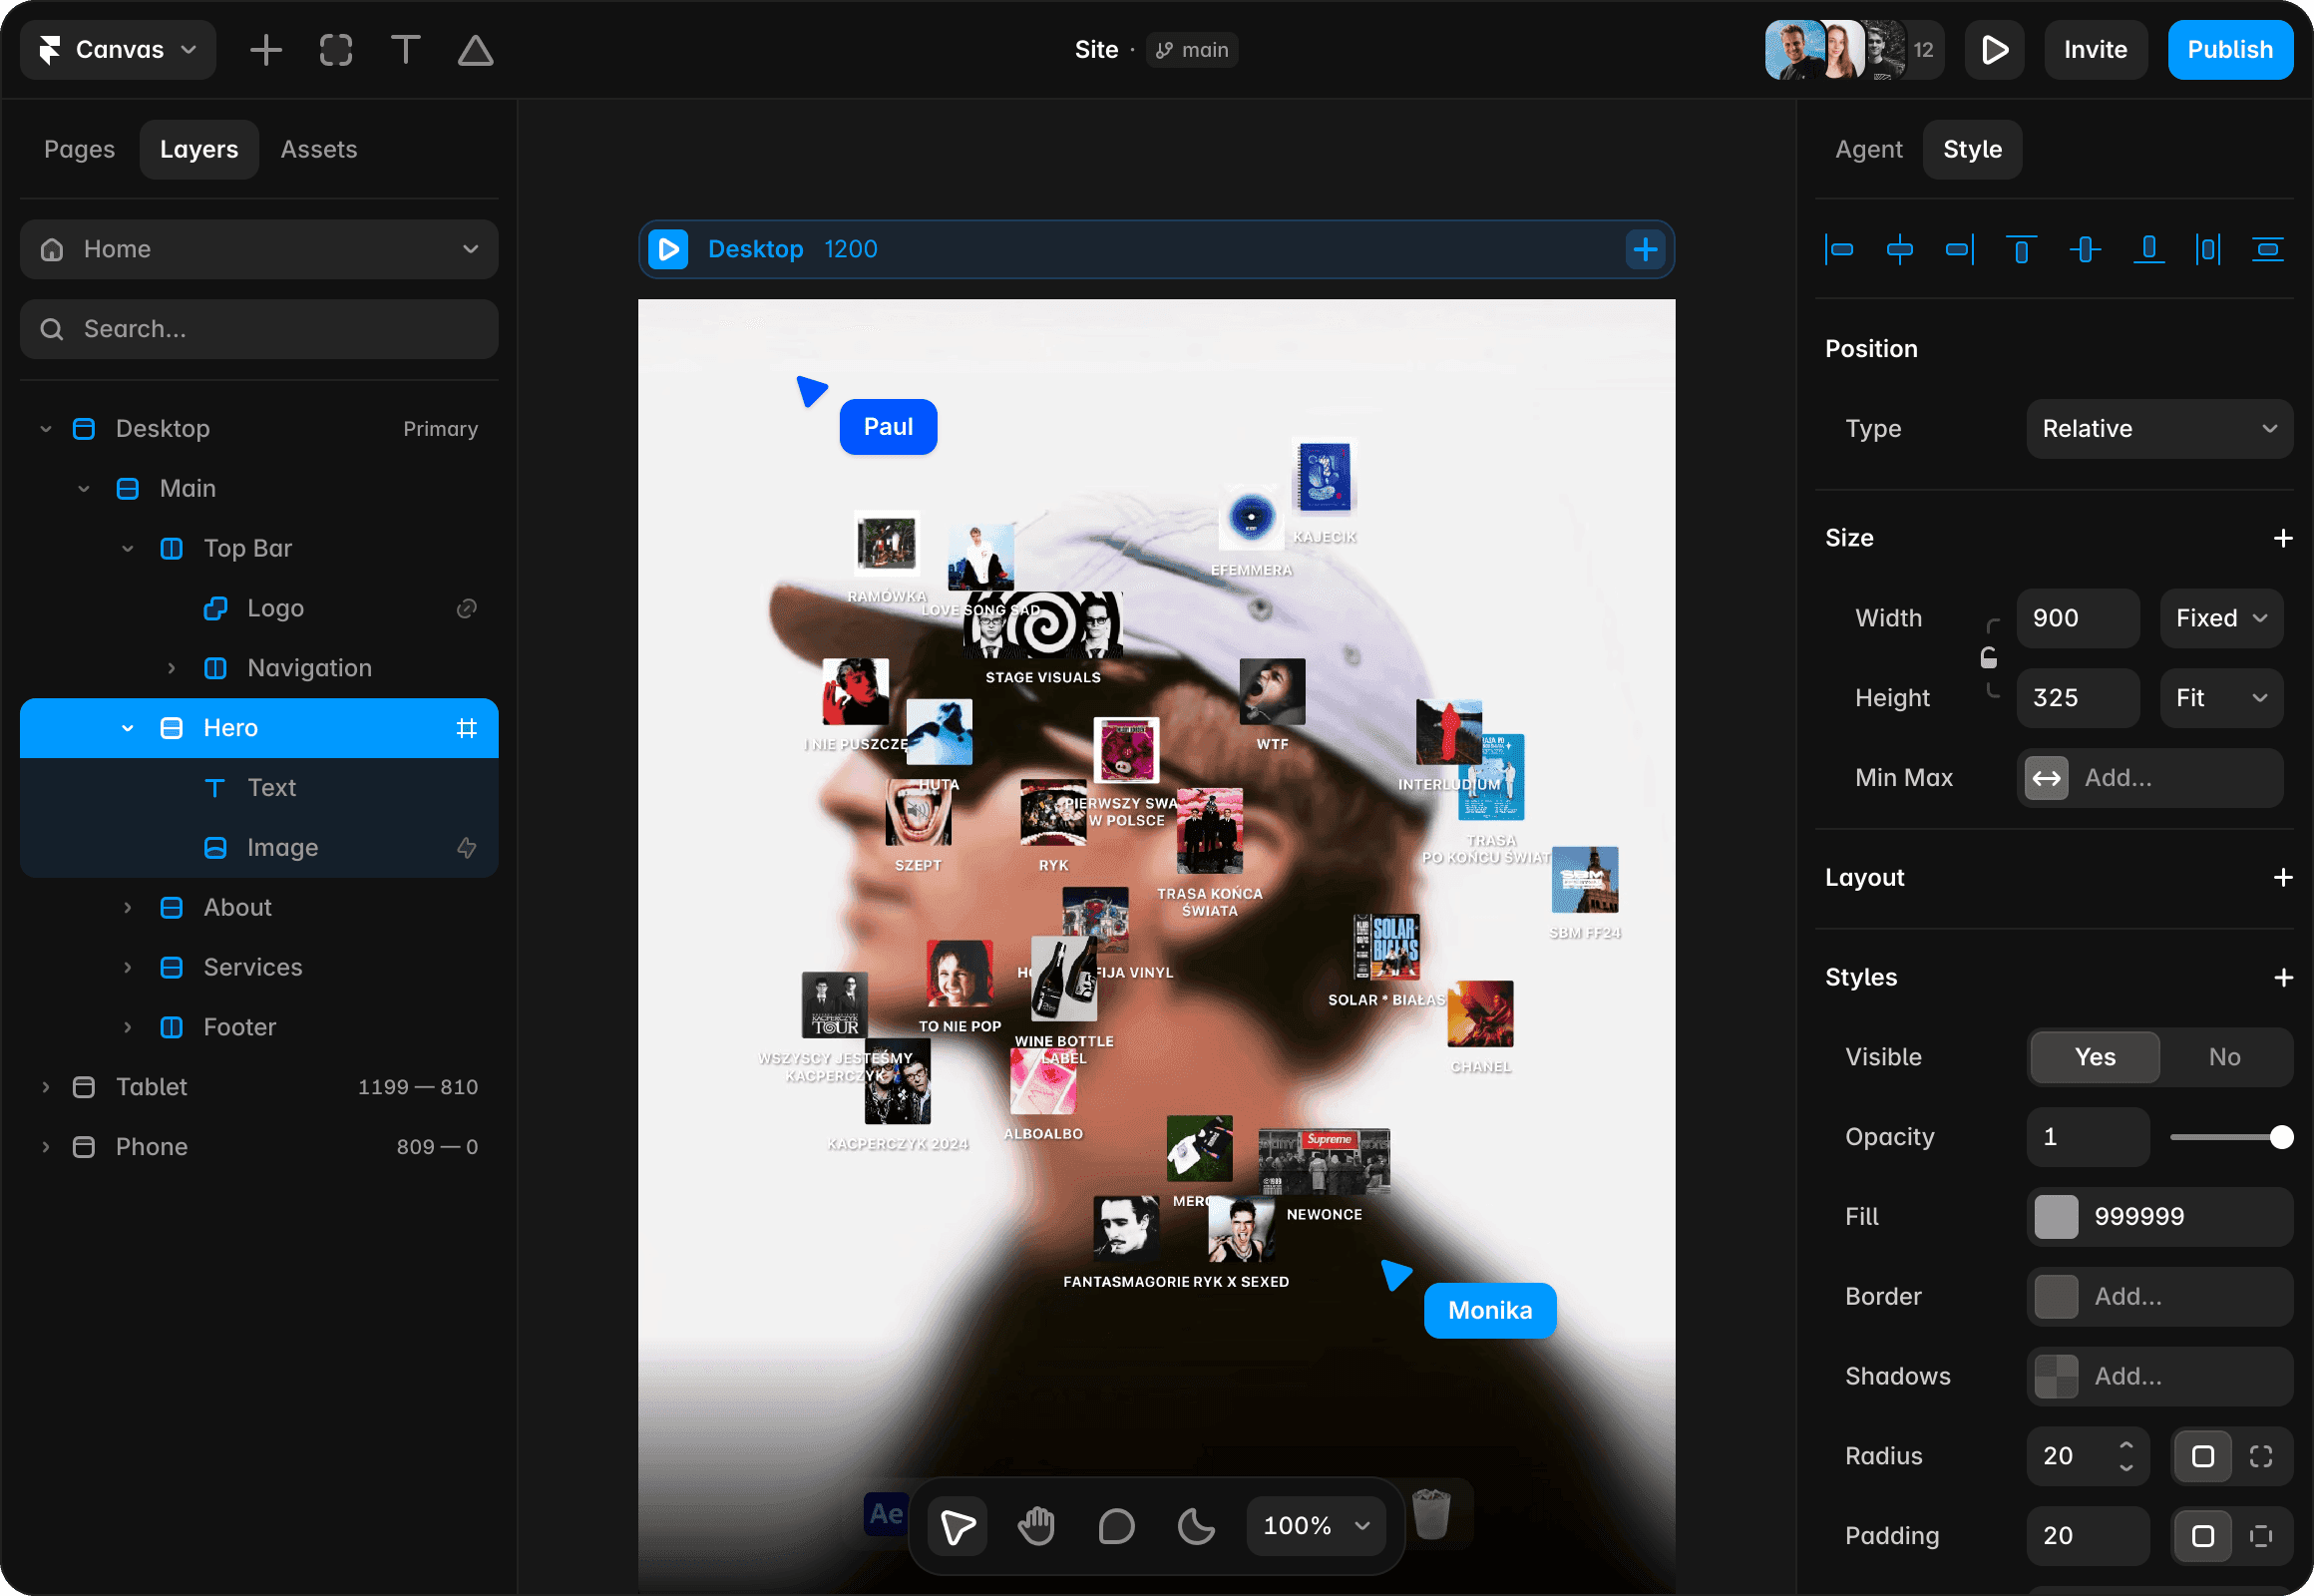The height and width of the screenshot is (1596, 2314).
Task: Select the hand pan tool in bottom toolbar
Action: tap(1037, 1526)
